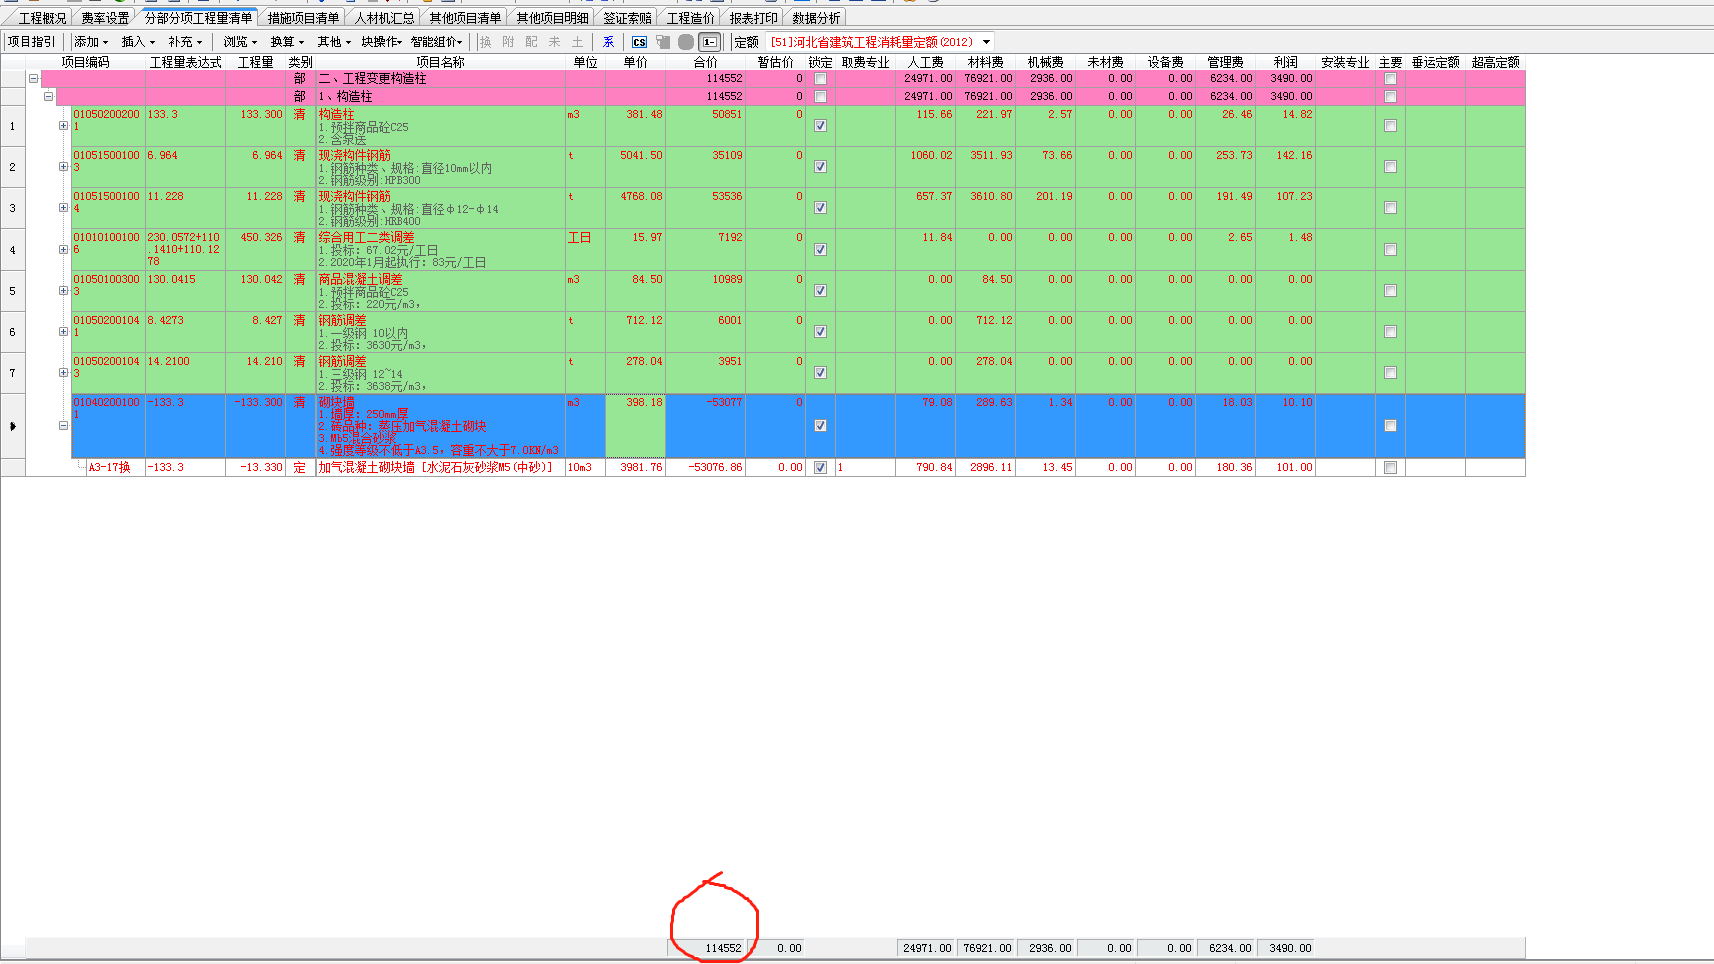Switch to the 工程概况 tab
This screenshot has width=1714, height=964.
pos(42,18)
